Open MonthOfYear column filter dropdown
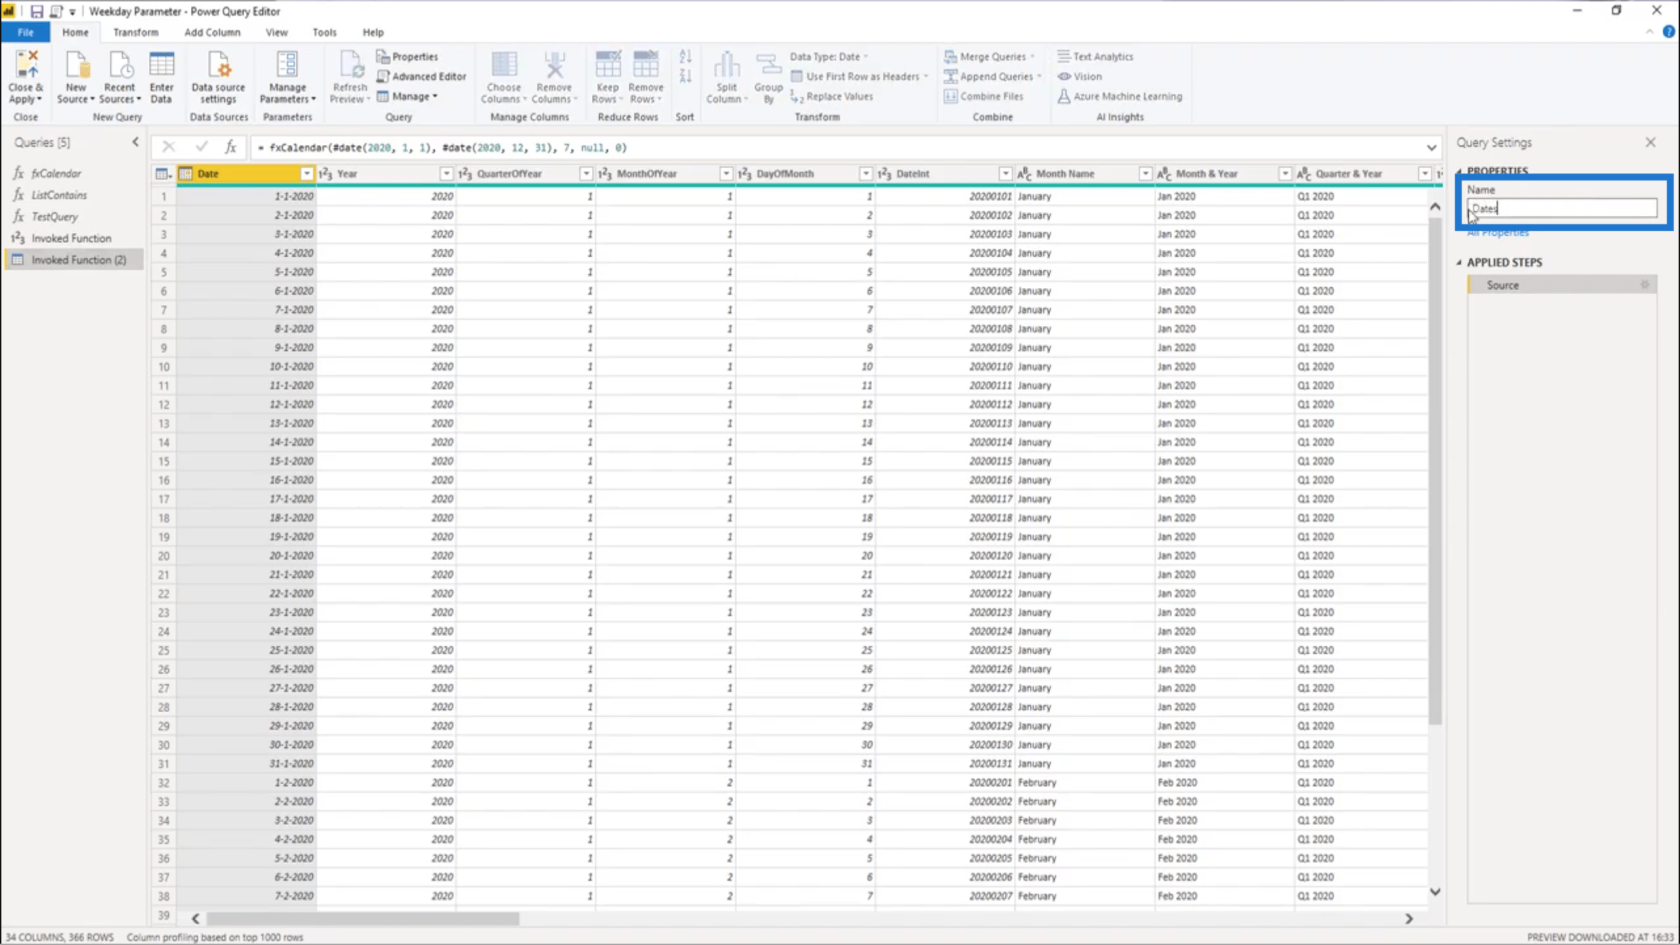Image resolution: width=1680 pixels, height=945 pixels. pyautogui.click(x=726, y=174)
